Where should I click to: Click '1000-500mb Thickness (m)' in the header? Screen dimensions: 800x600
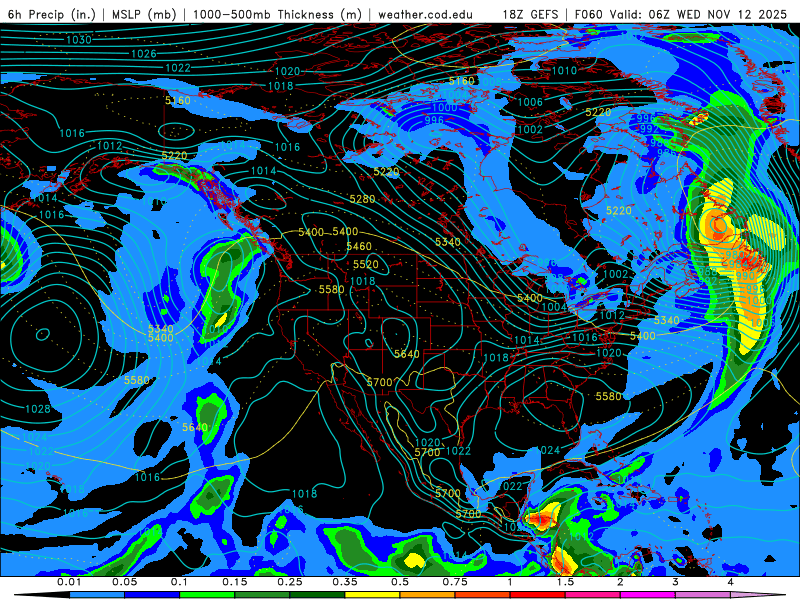[x=277, y=15]
